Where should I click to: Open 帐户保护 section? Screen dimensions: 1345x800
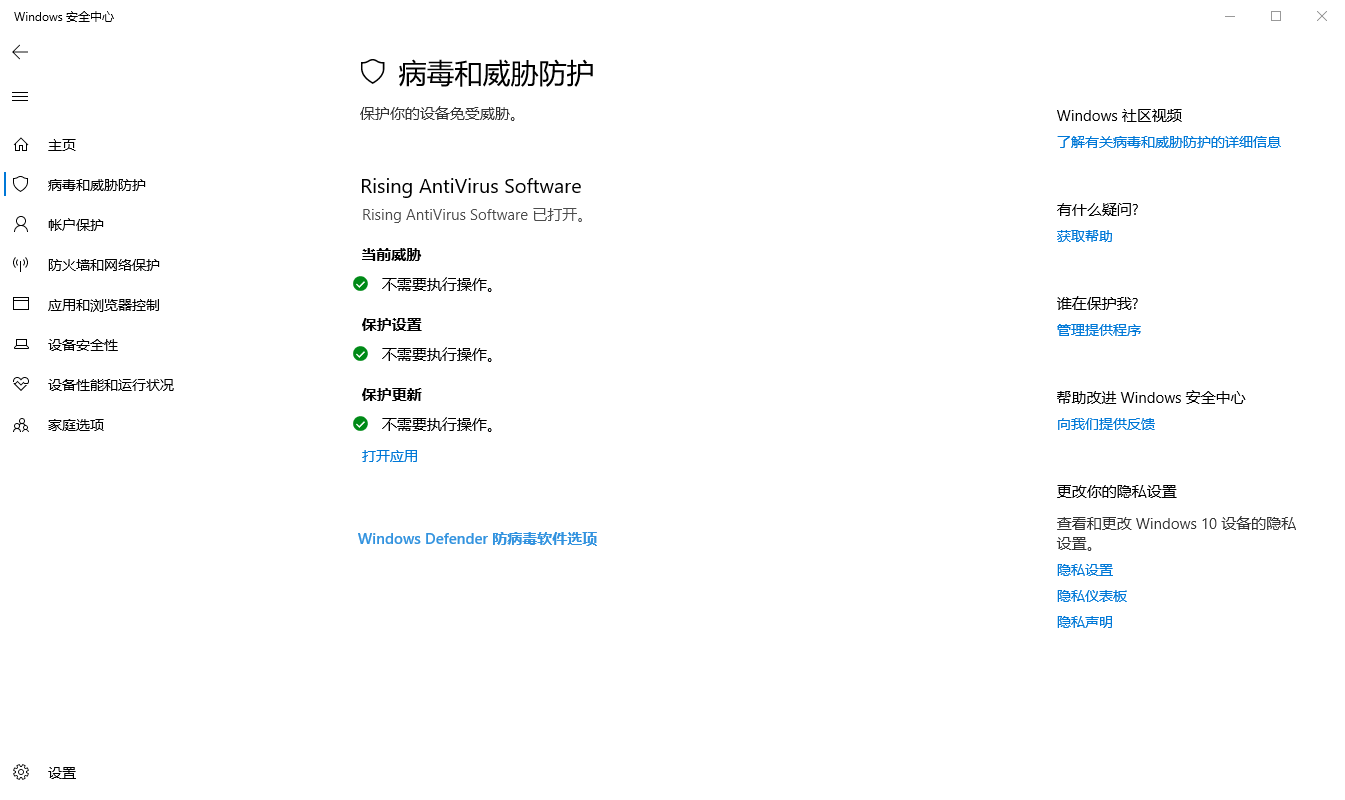[x=76, y=225]
